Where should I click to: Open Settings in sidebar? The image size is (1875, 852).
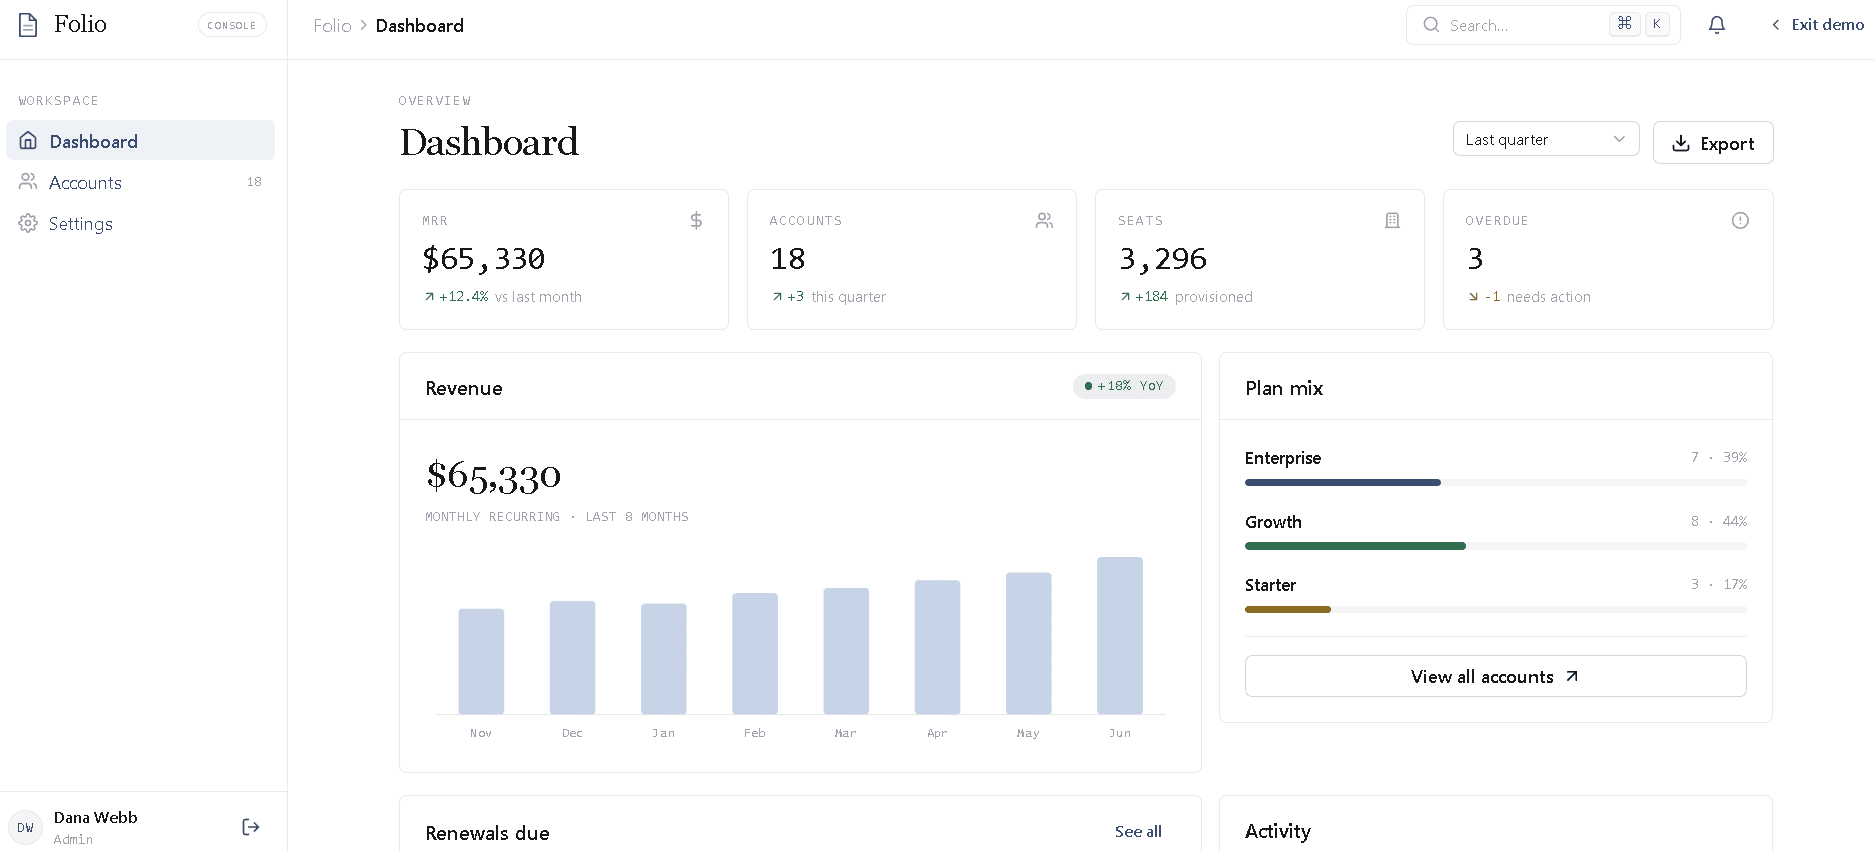[x=141, y=223]
